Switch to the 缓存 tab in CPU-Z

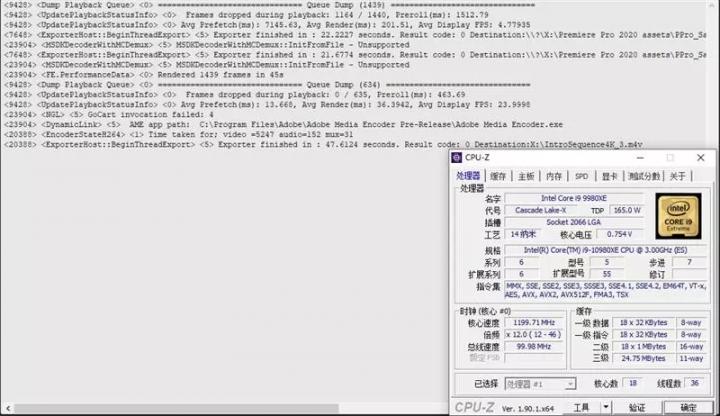pyautogui.click(x=498, y=176)
